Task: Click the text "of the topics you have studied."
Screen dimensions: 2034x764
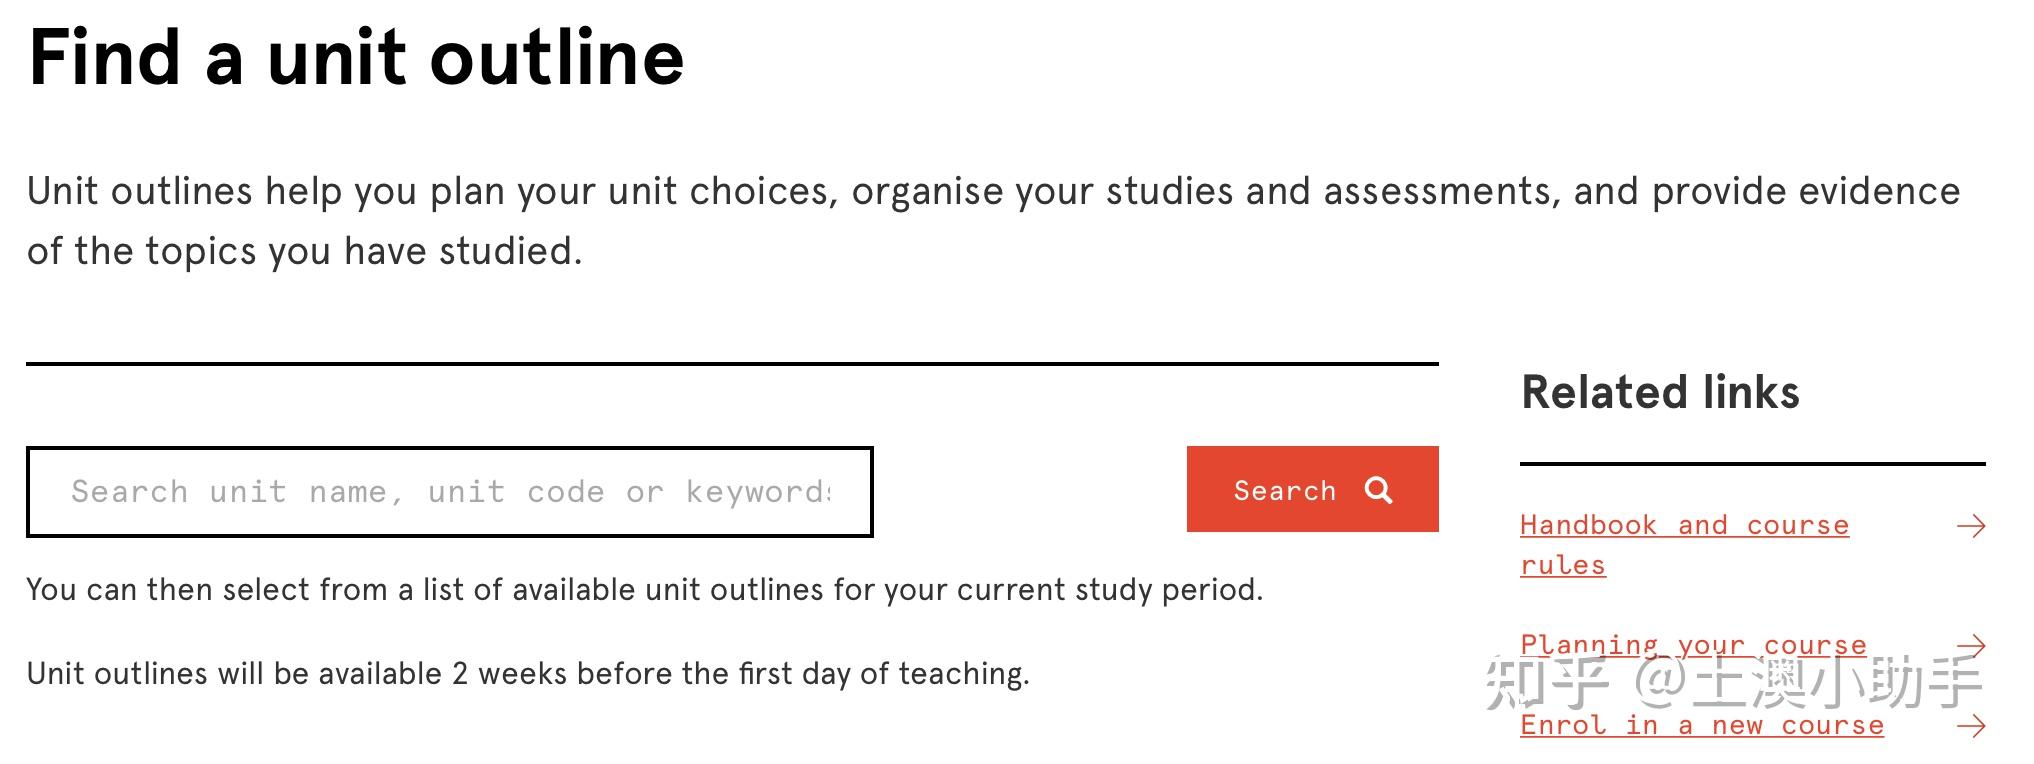Action: point(304,251)
